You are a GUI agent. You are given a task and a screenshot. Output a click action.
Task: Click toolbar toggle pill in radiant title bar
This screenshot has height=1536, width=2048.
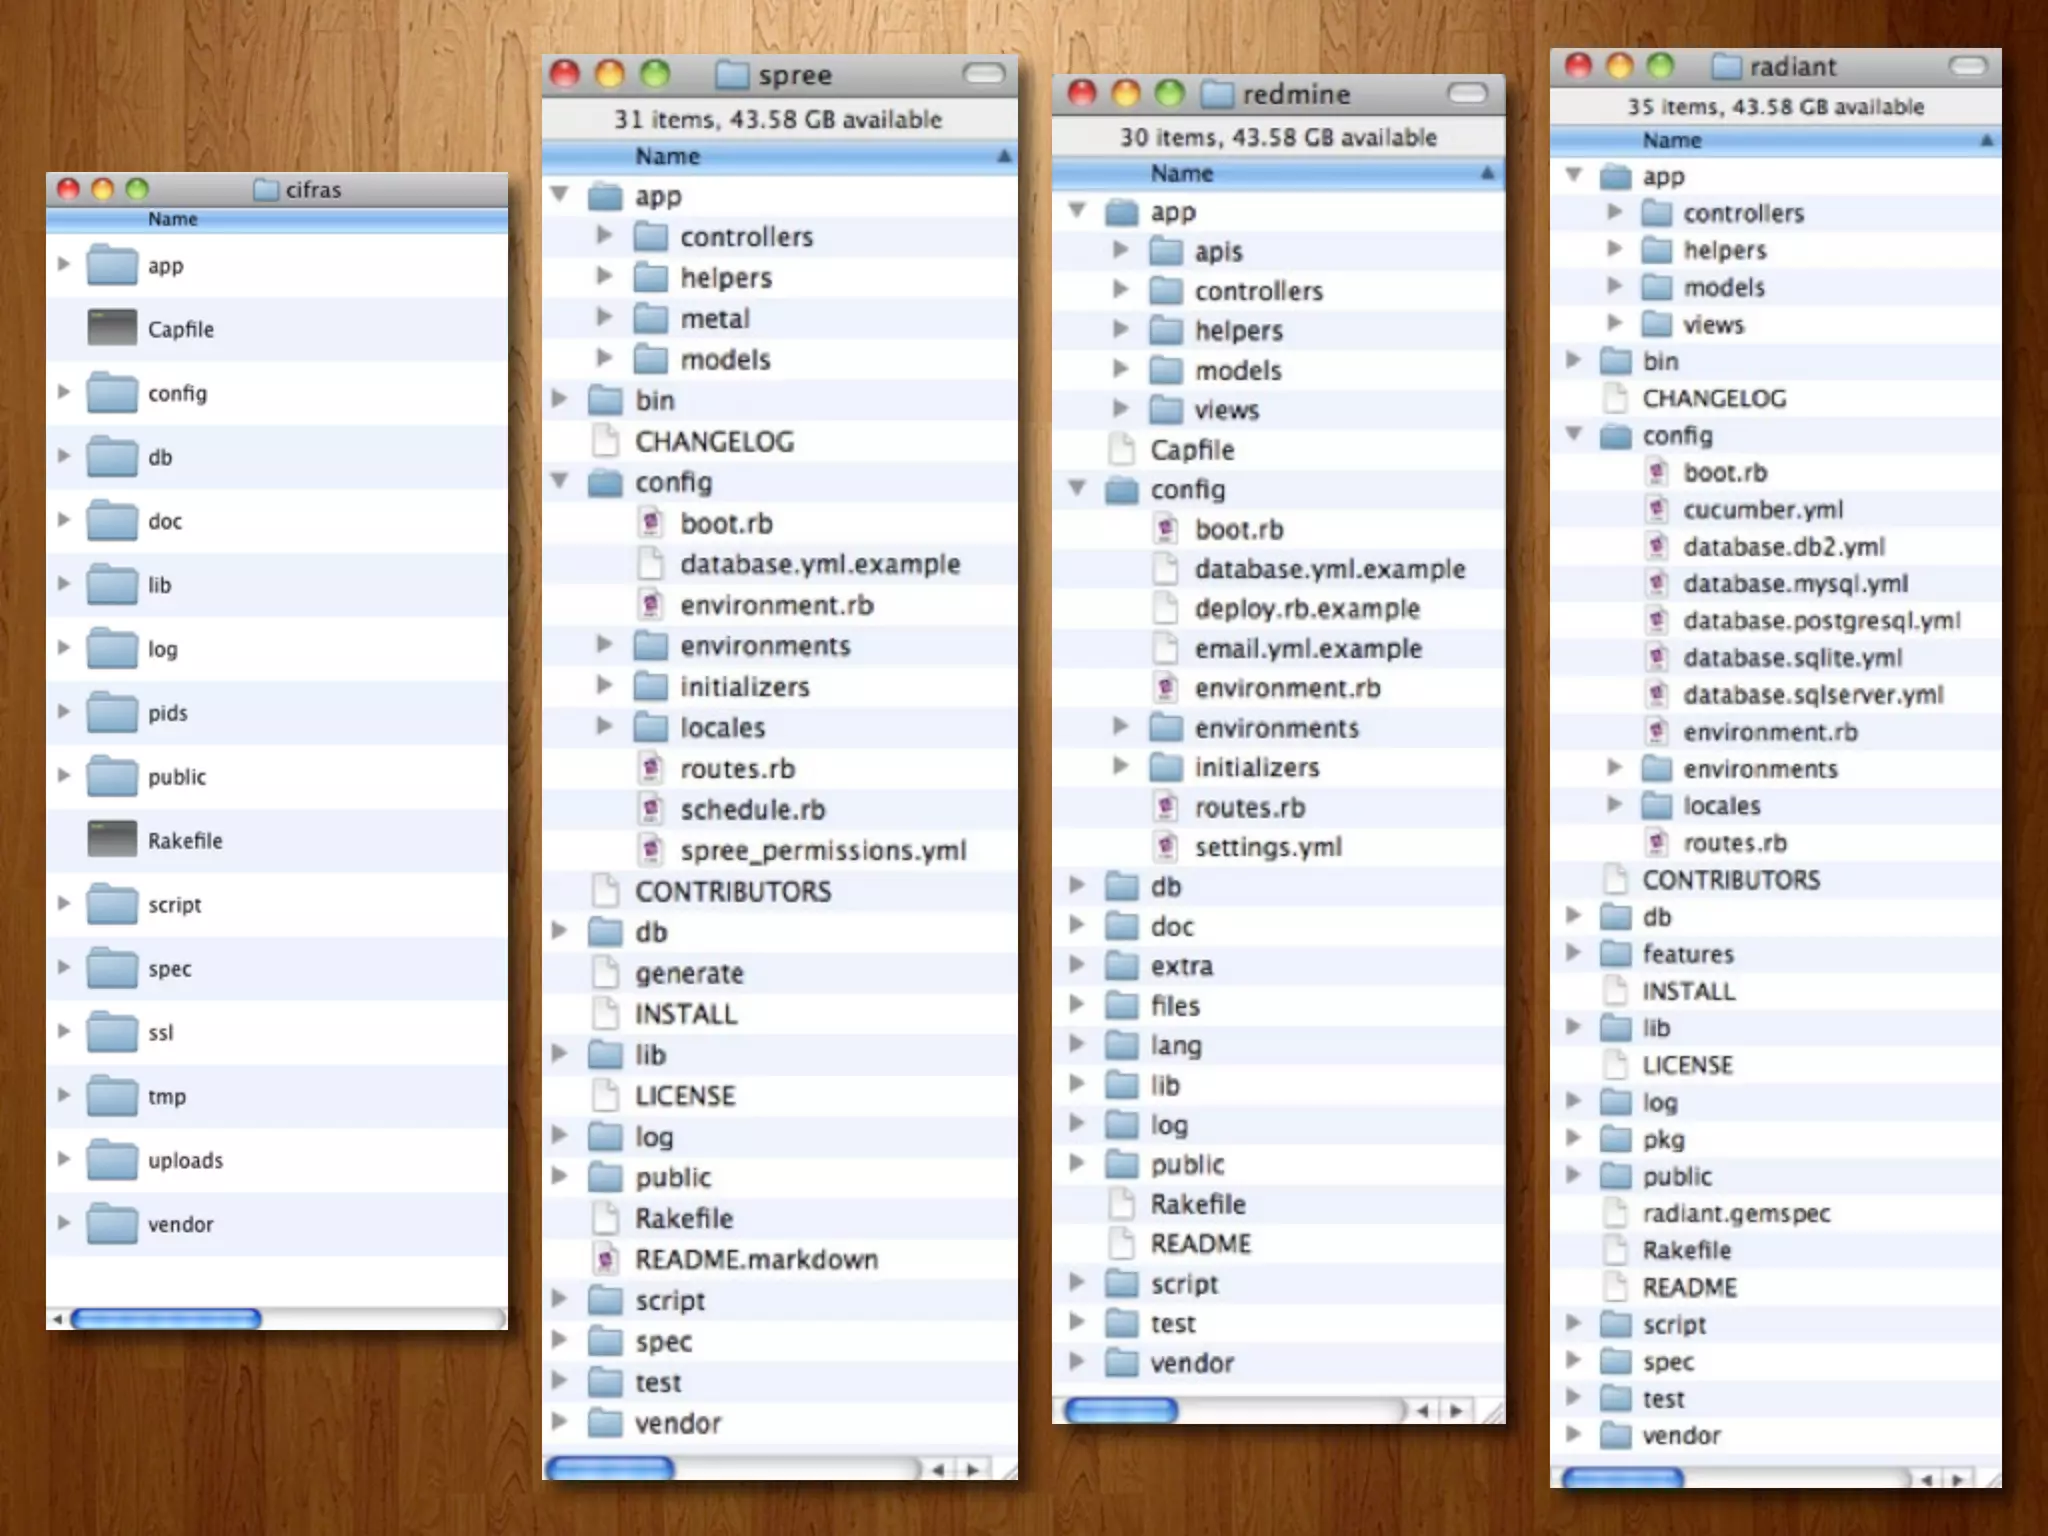pyautogui.click(x=1967, y=67)
